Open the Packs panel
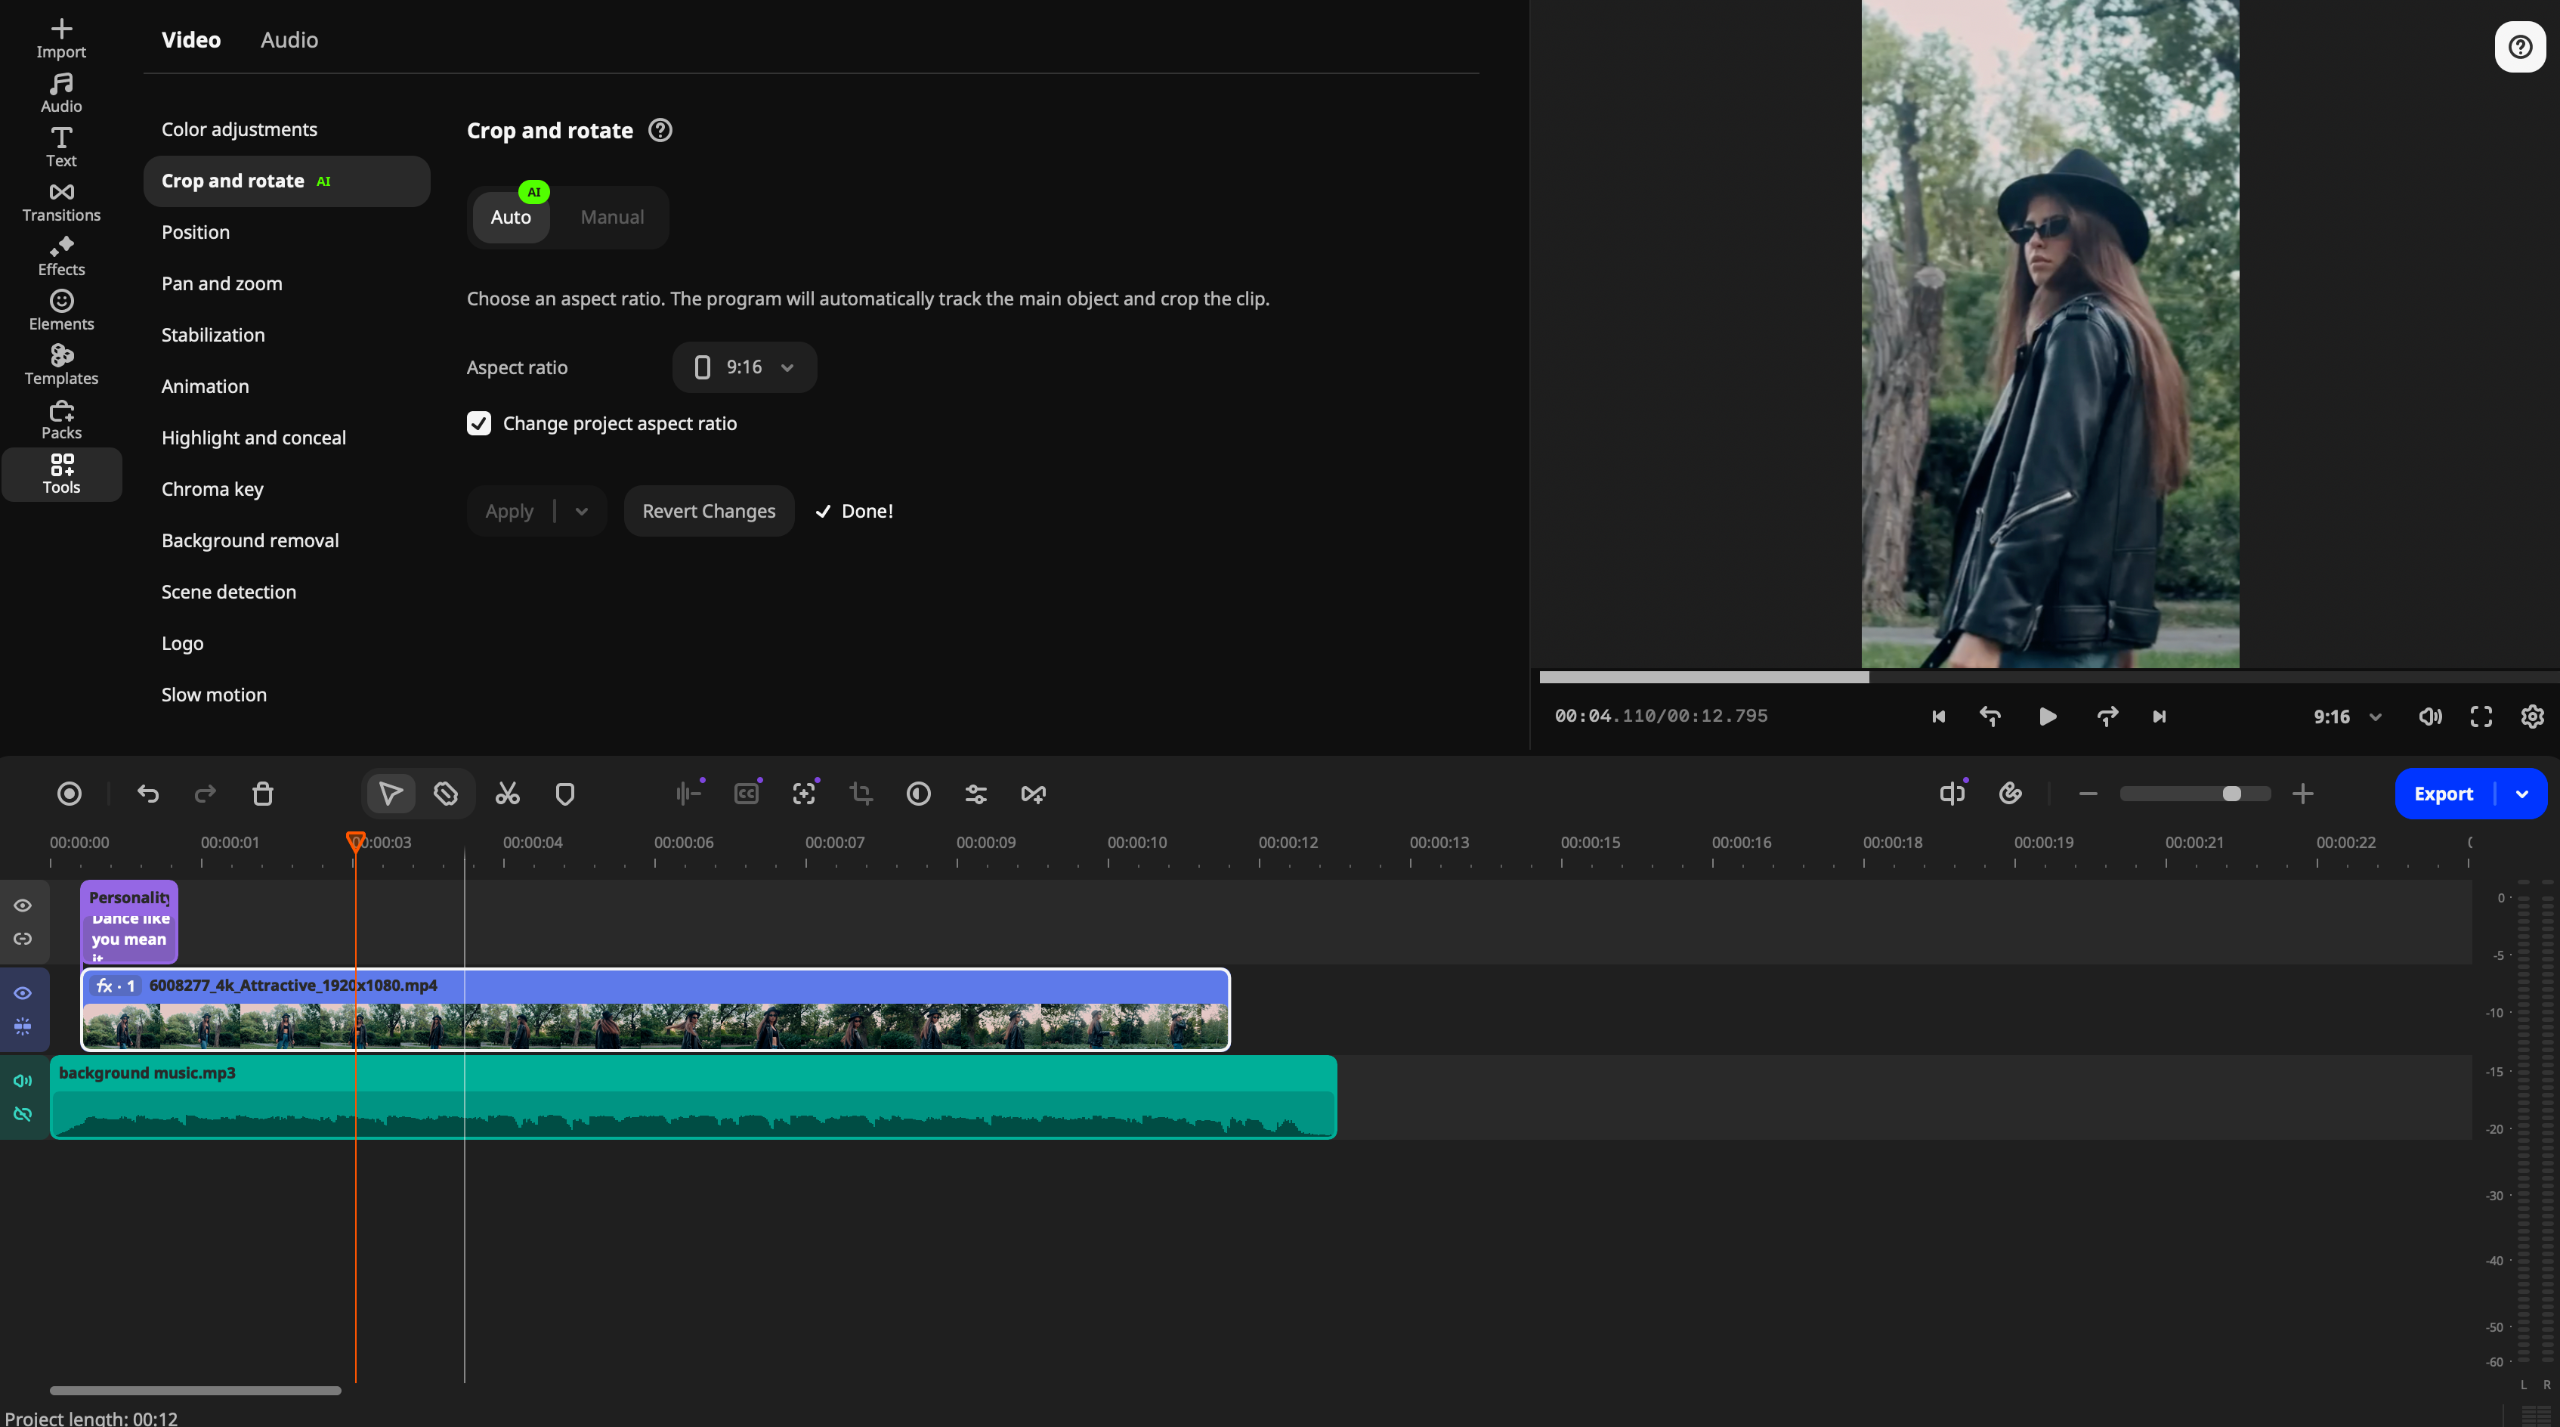This screenshot has height=1427, width=2560. coord(61,420)
